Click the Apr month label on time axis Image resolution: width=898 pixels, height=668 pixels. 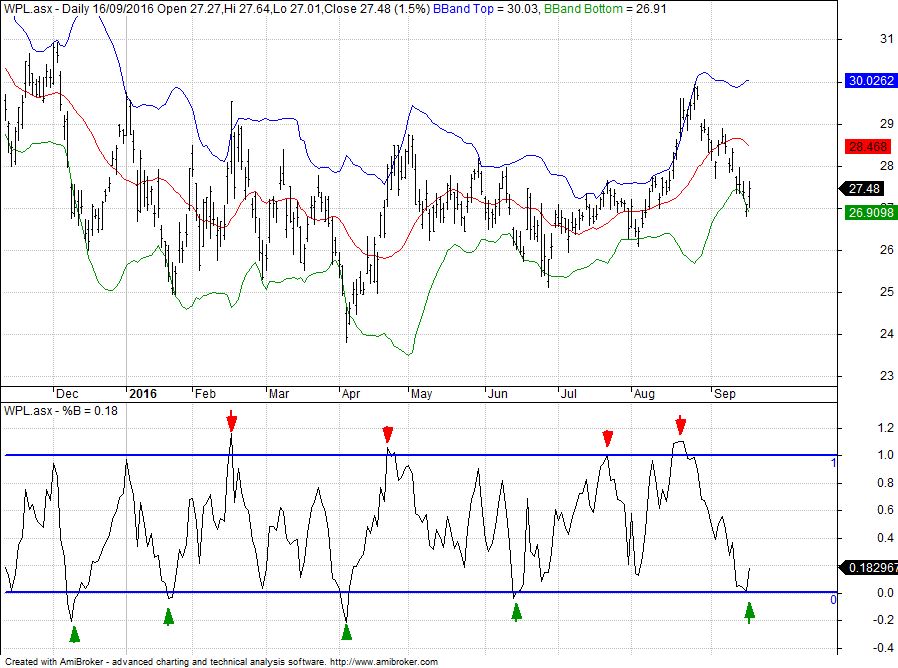coord(351,394)
